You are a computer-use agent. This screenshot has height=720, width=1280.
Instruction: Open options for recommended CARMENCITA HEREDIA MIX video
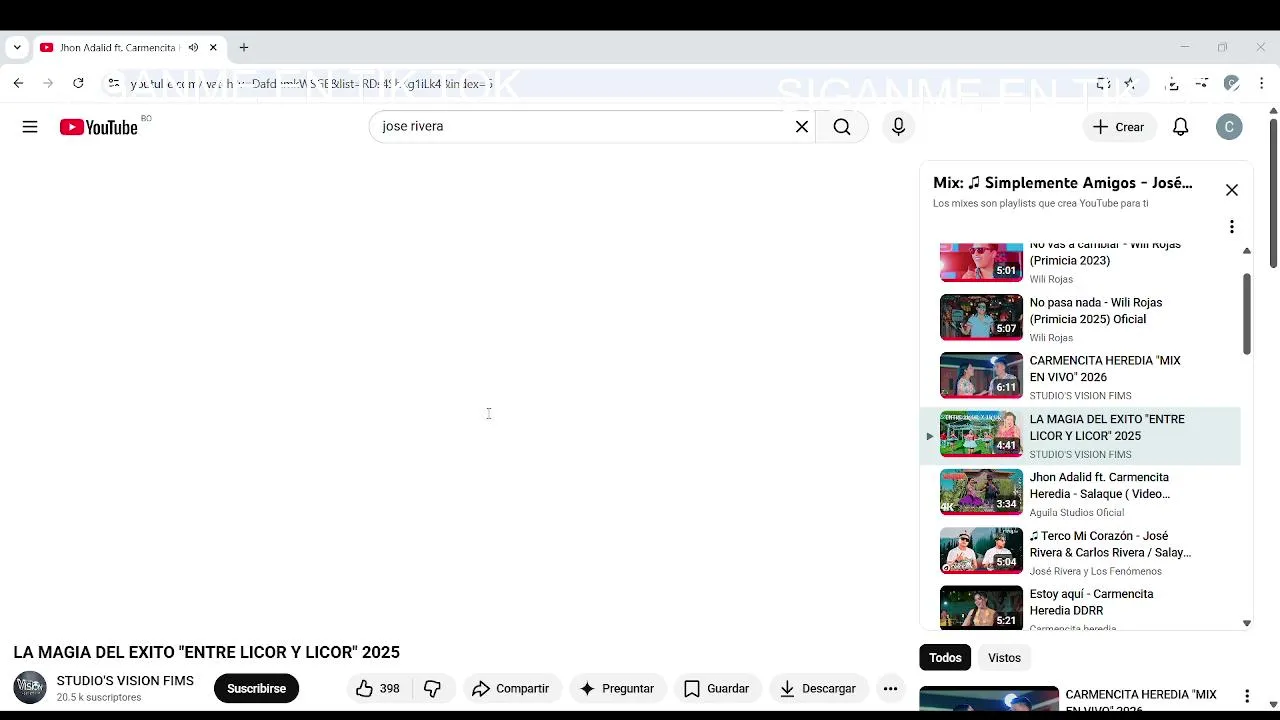click(1247, 696)
